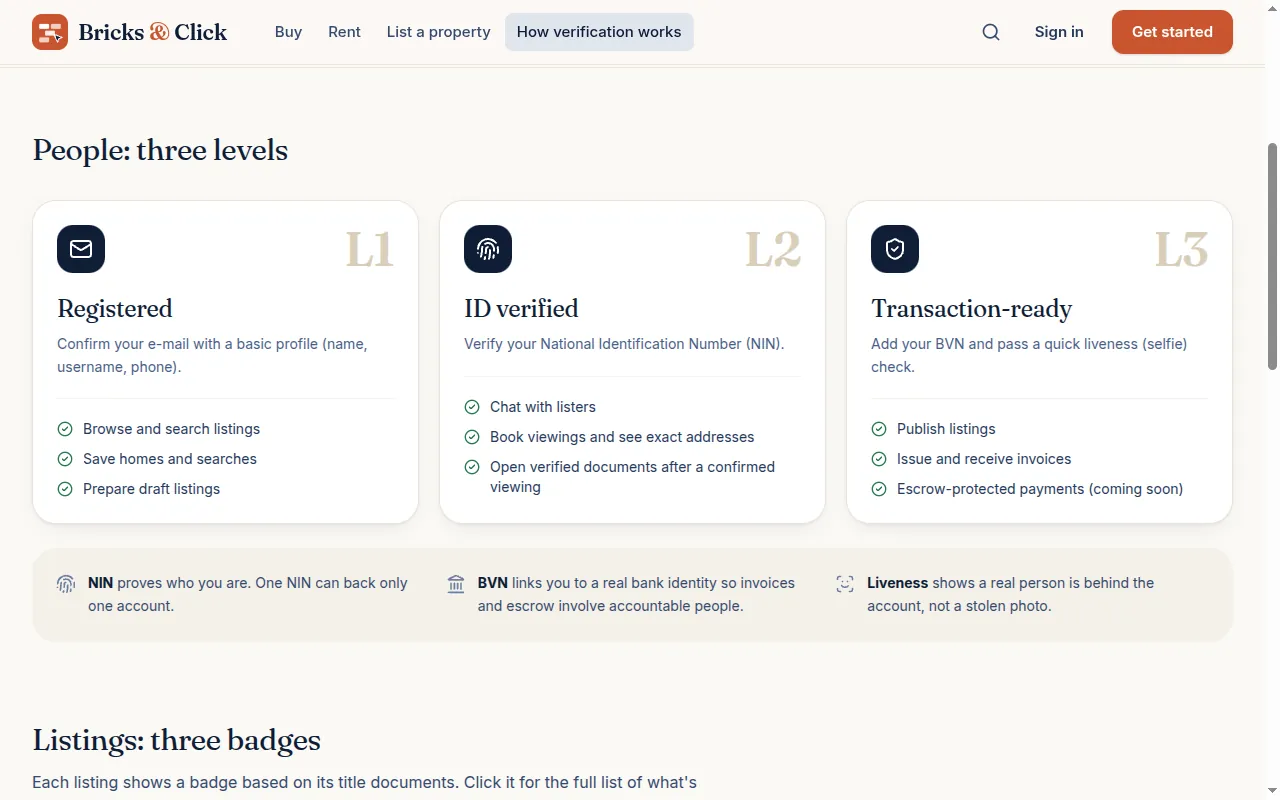
Task: Go to List a property
Action: (439, 32)
